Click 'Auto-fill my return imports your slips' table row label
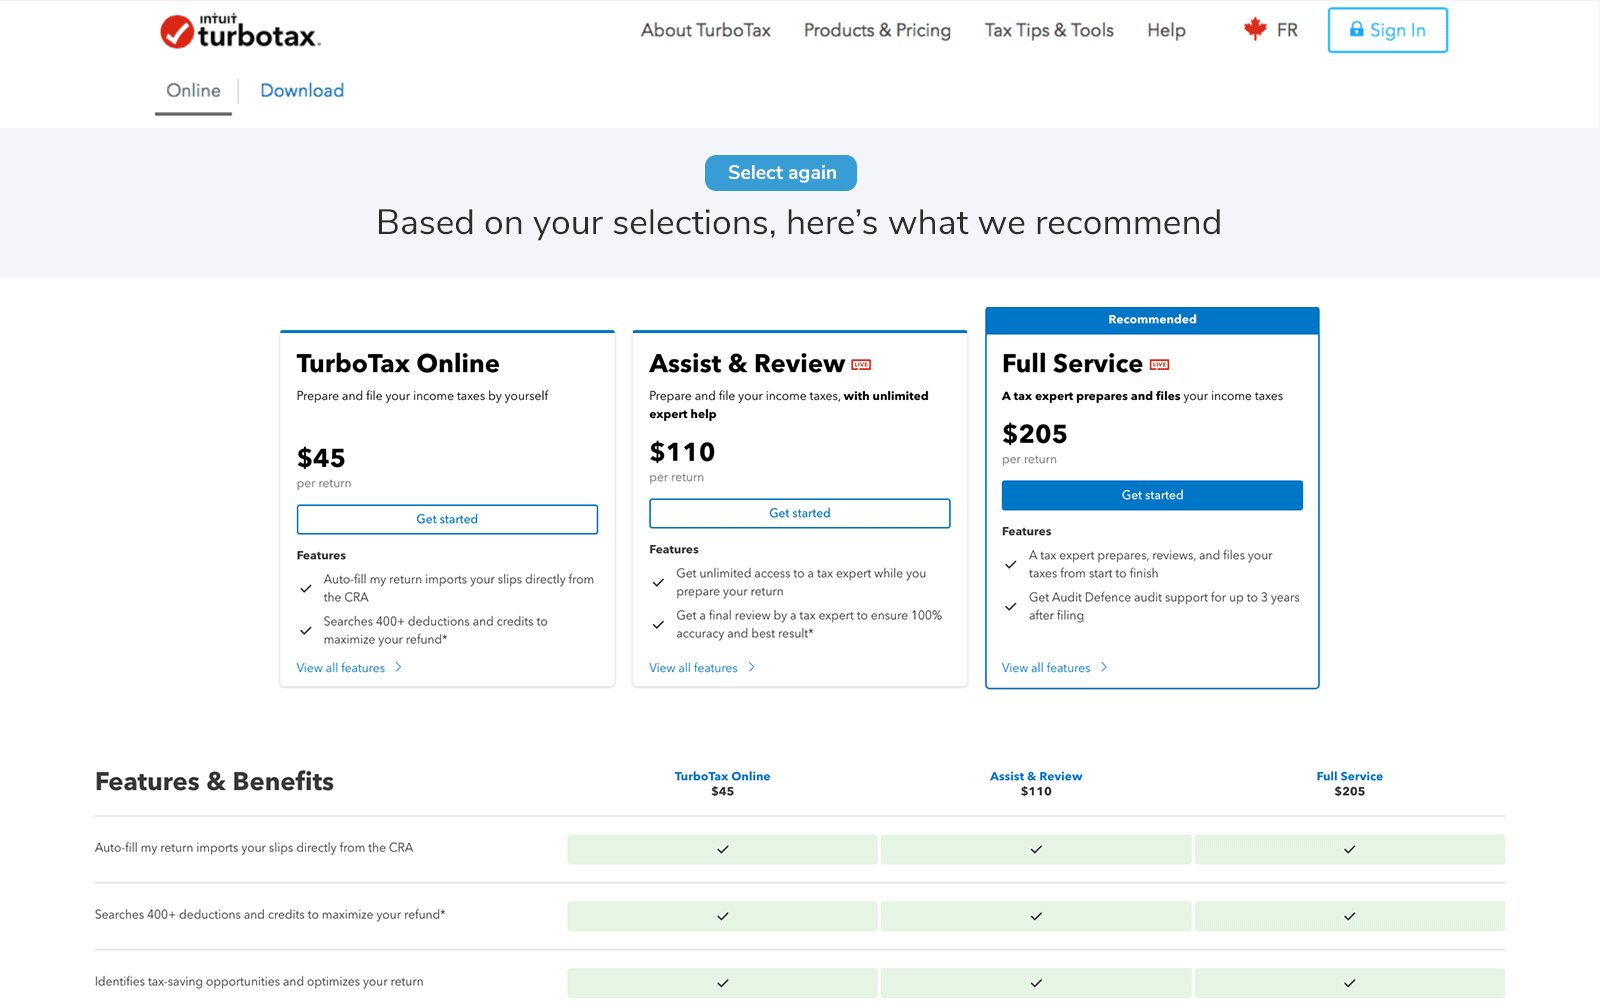 click(254, 848)
